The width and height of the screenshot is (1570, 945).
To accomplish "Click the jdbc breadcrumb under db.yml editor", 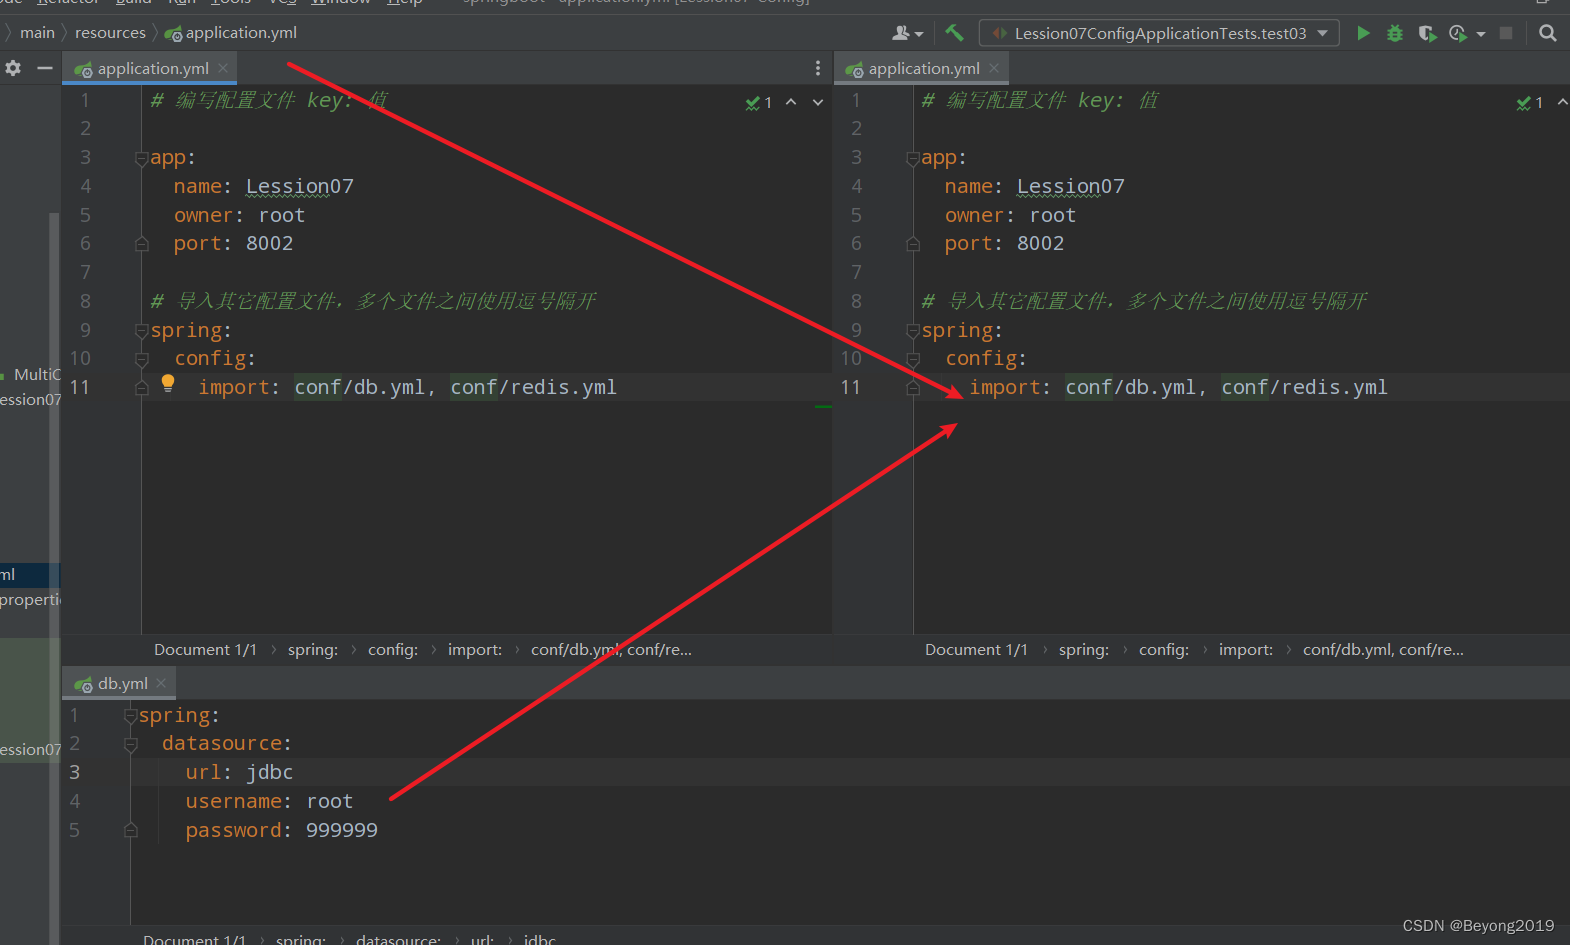I will click(539, 938).
